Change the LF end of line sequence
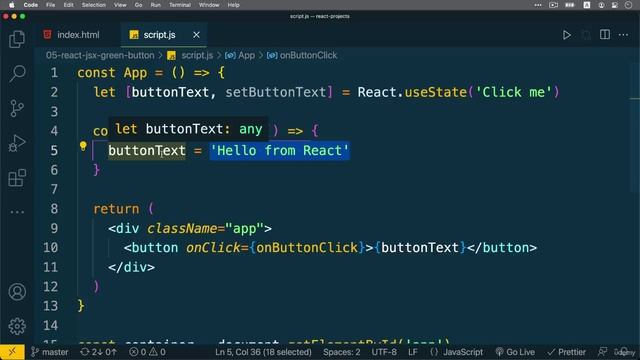This screenshot has height=360, width=640. (x=413, y=352)
